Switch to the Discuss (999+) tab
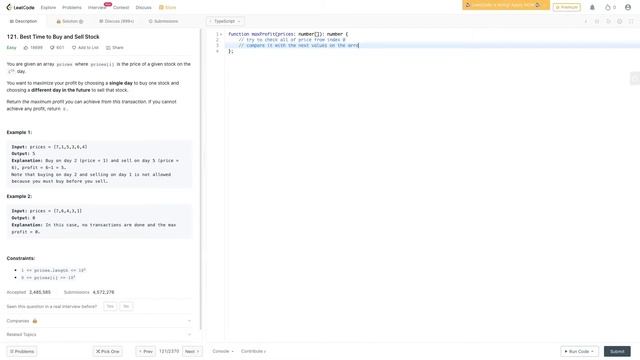Viewport: 640px width, 360px height. point(116,21)
